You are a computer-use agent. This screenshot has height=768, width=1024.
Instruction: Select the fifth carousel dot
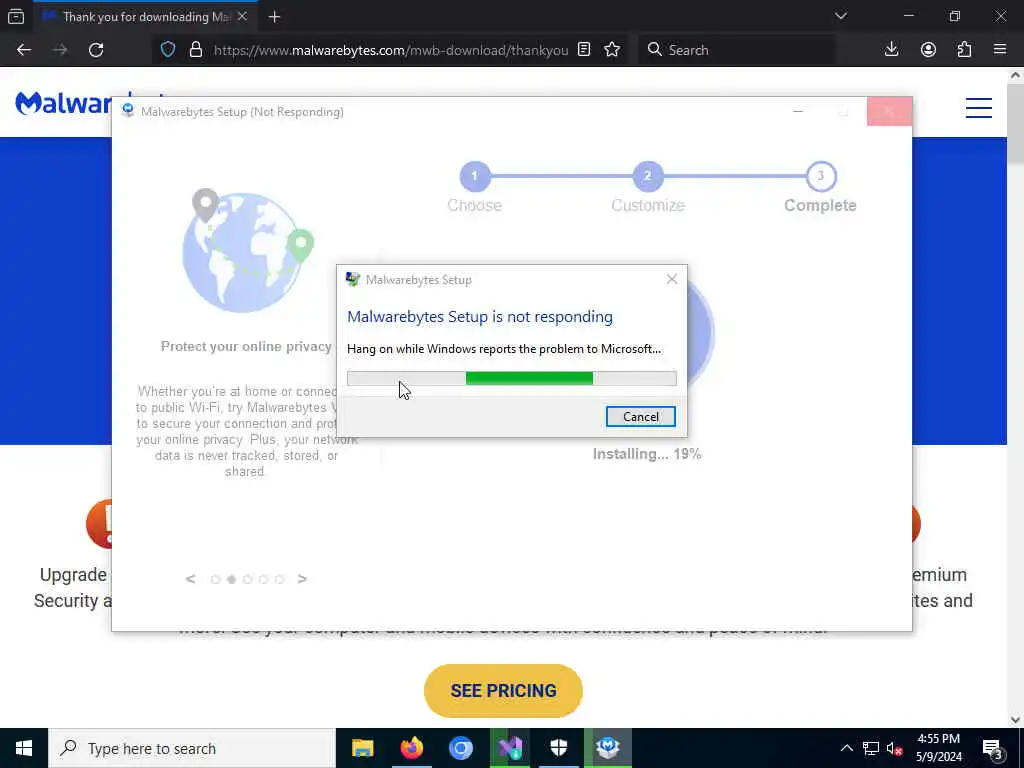click(x=279, y=579)
